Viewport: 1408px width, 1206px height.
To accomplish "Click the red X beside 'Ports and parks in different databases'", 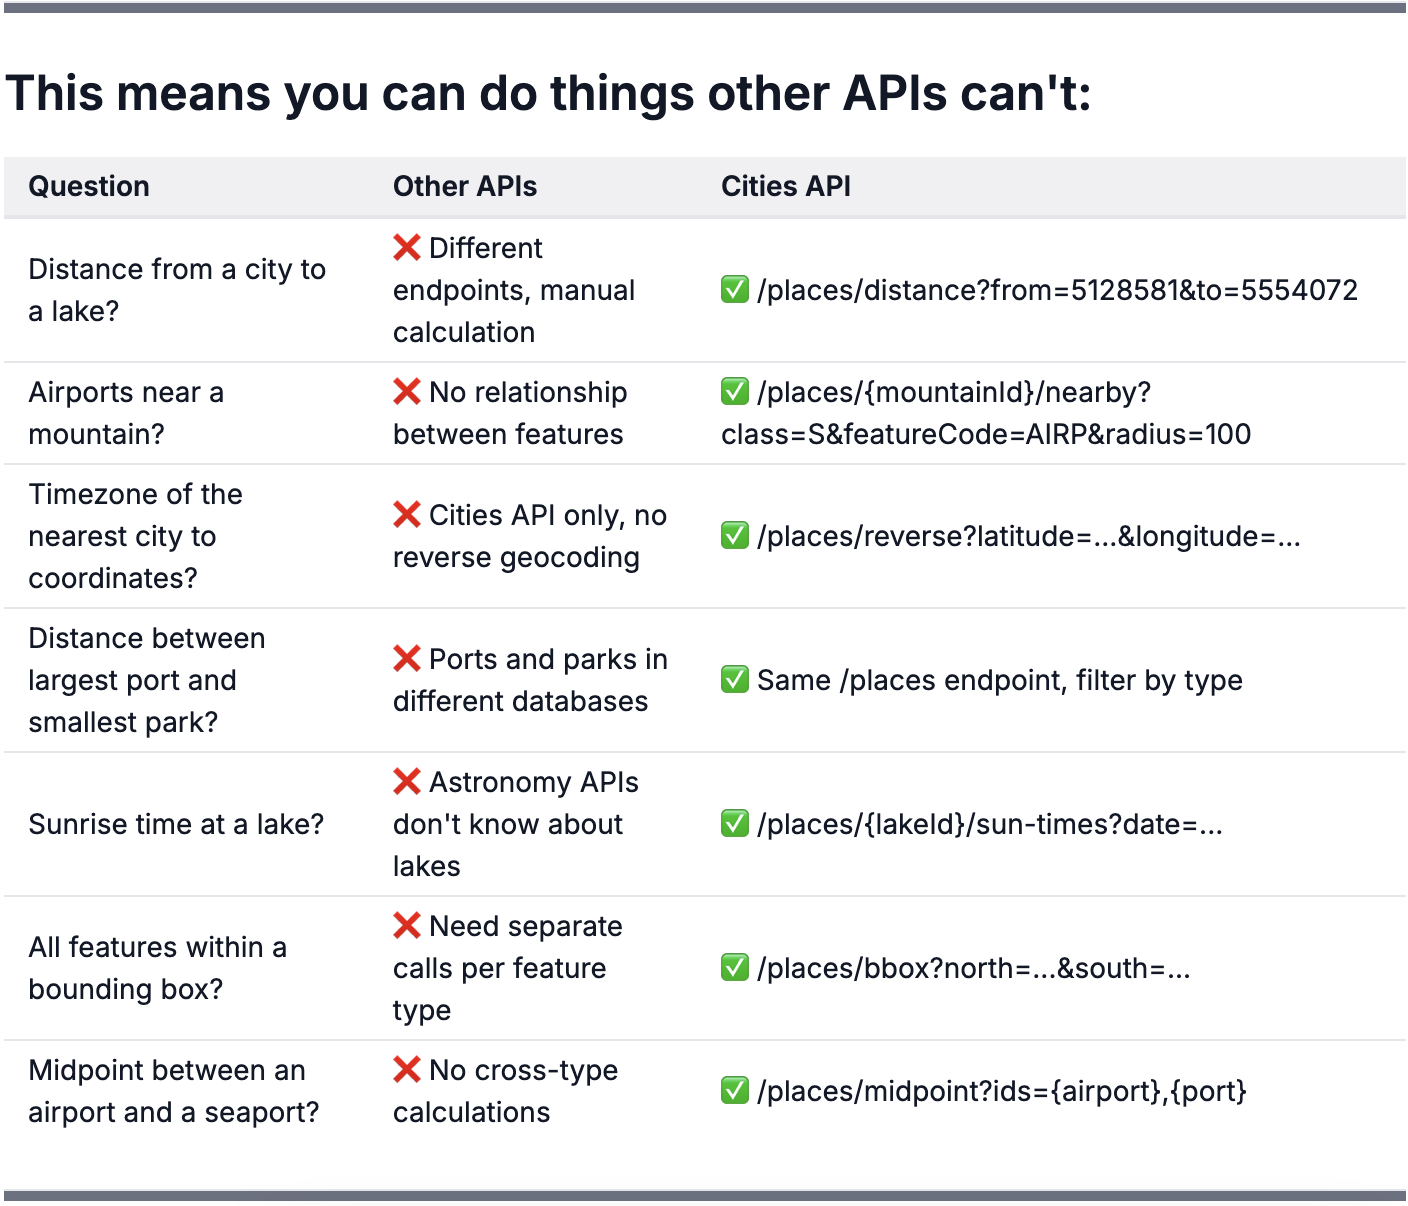I will coord(406,659).
